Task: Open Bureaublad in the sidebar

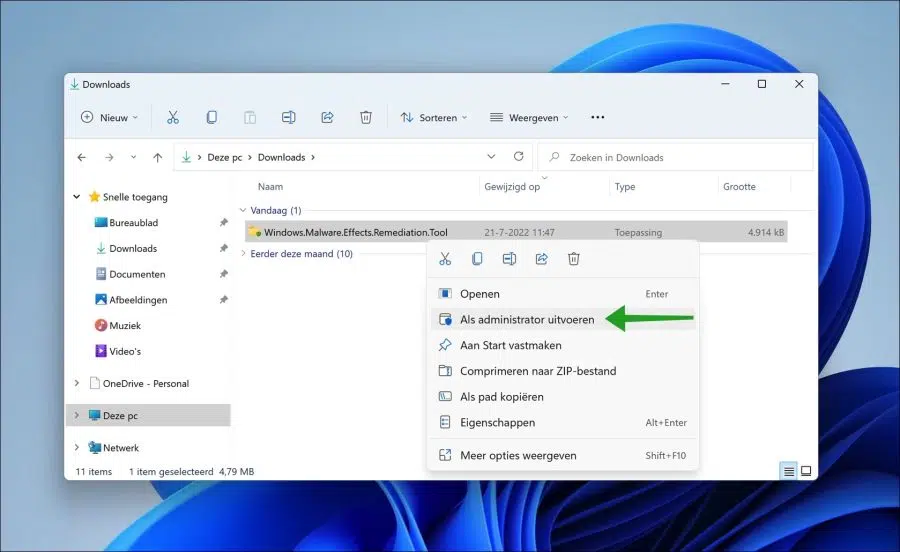Action: point(133,223)
